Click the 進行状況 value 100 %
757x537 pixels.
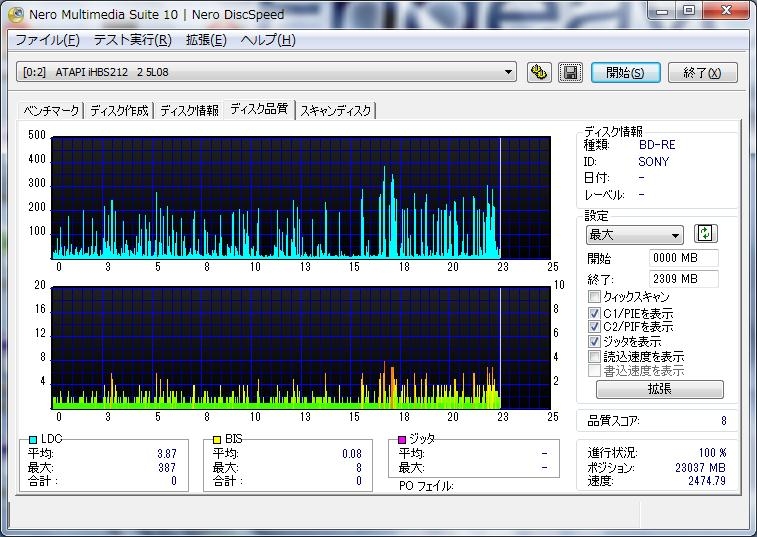(x=713, y=452)
